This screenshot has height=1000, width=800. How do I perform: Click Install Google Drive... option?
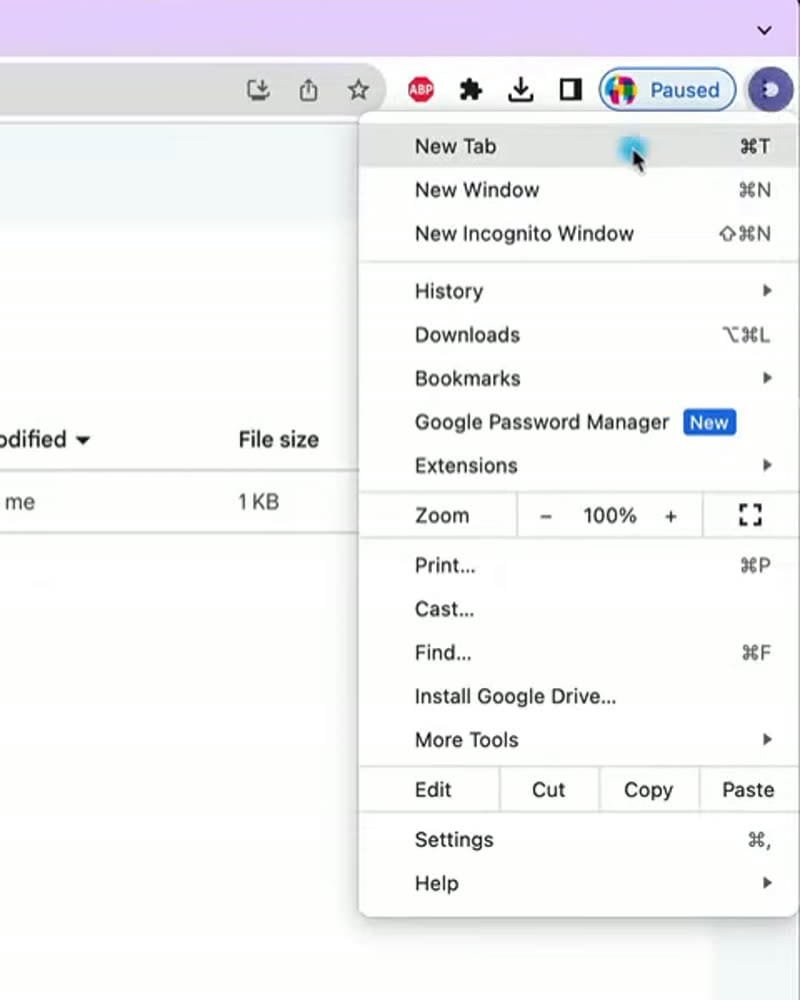point(579,696)
